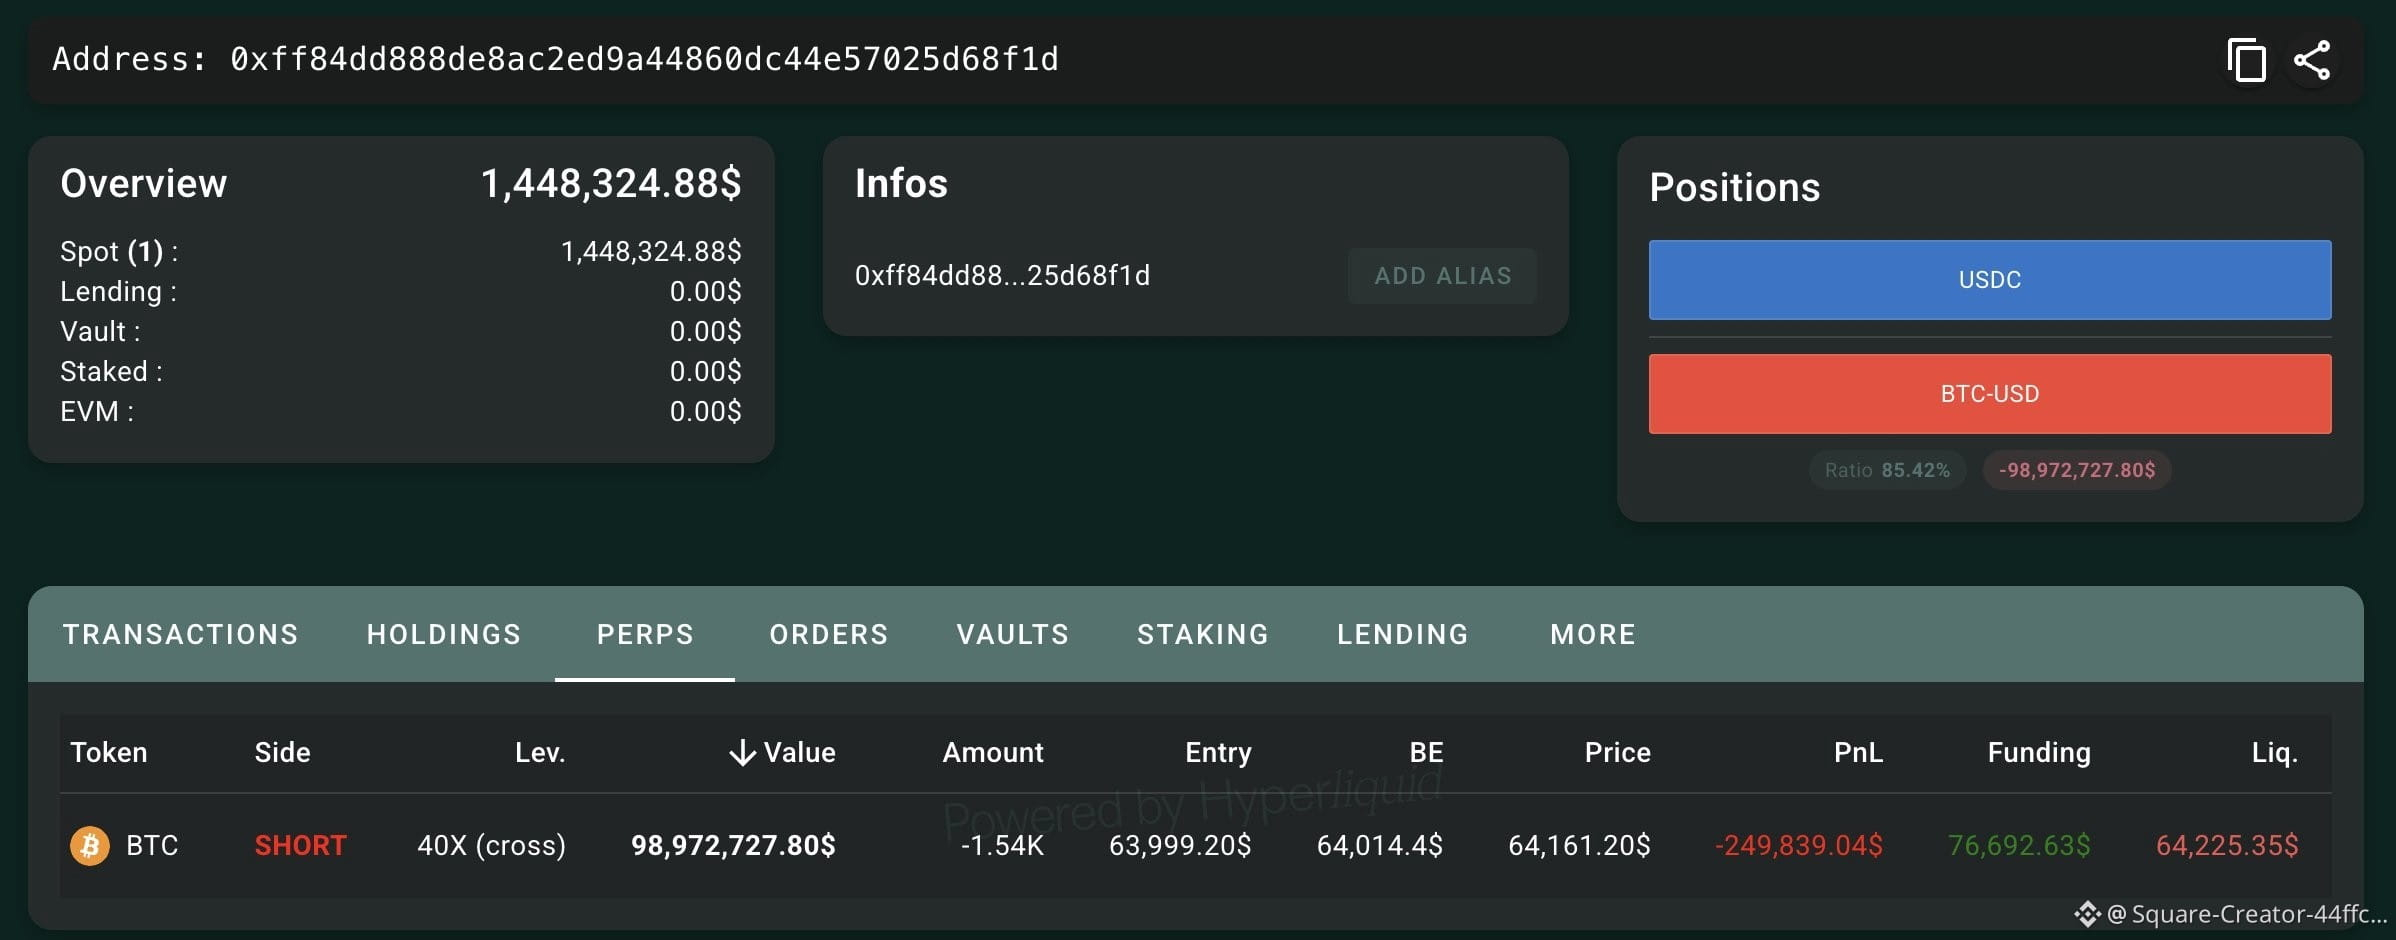Sort table by BE column header

[1426, 752]
